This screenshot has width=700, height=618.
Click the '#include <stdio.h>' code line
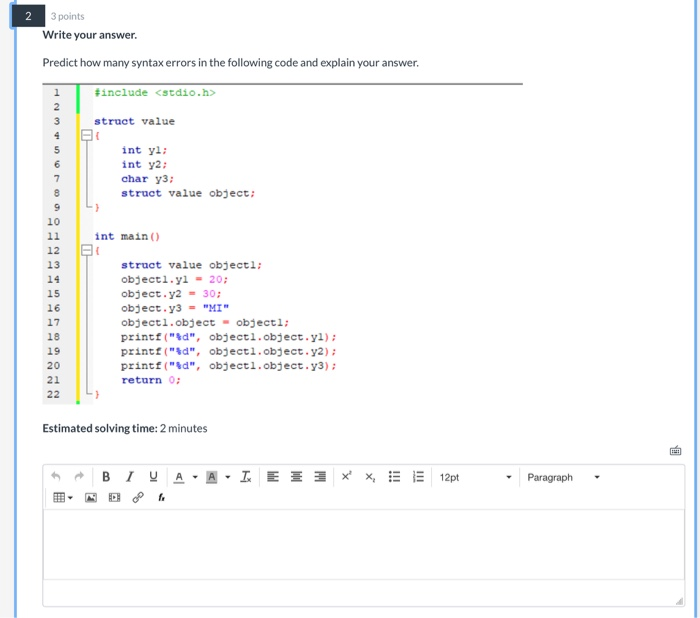155,92
